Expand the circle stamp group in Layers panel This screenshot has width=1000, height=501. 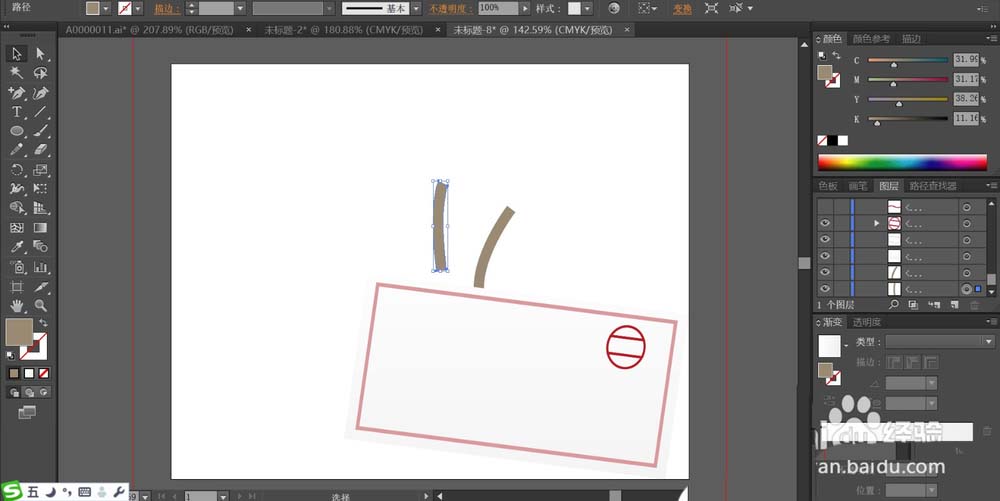click(x=876, y=223)
